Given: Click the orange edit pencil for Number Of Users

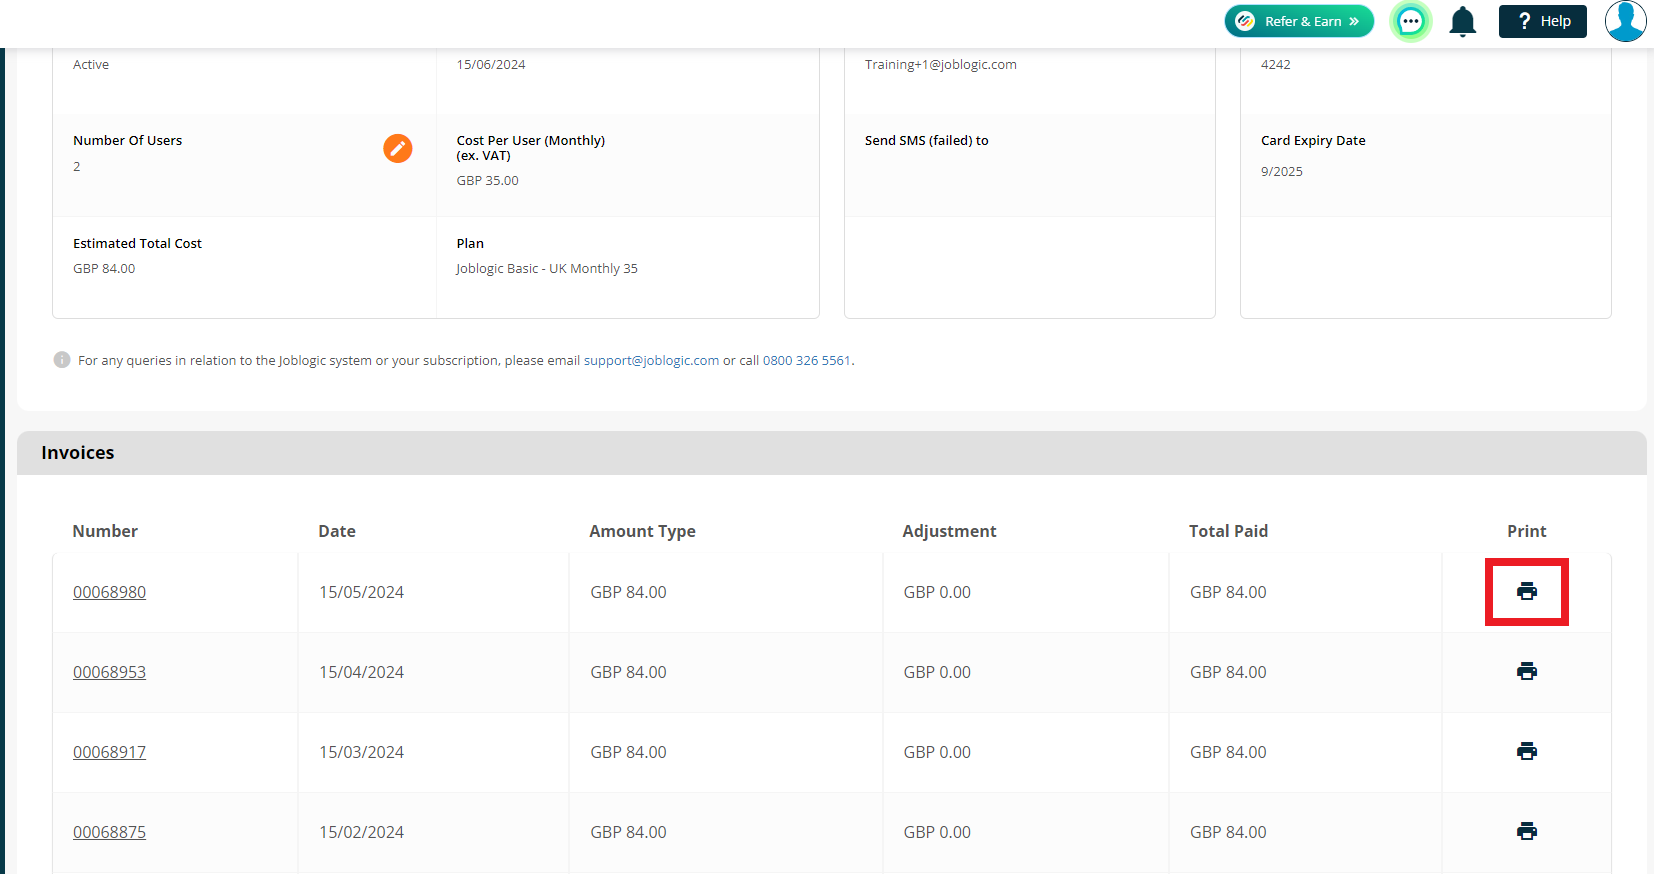Looking at the screenshot, I should tap(398, 148).
